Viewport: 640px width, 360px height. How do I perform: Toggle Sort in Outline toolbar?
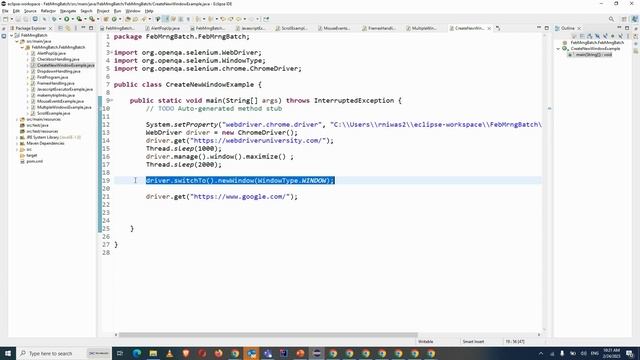589,36
